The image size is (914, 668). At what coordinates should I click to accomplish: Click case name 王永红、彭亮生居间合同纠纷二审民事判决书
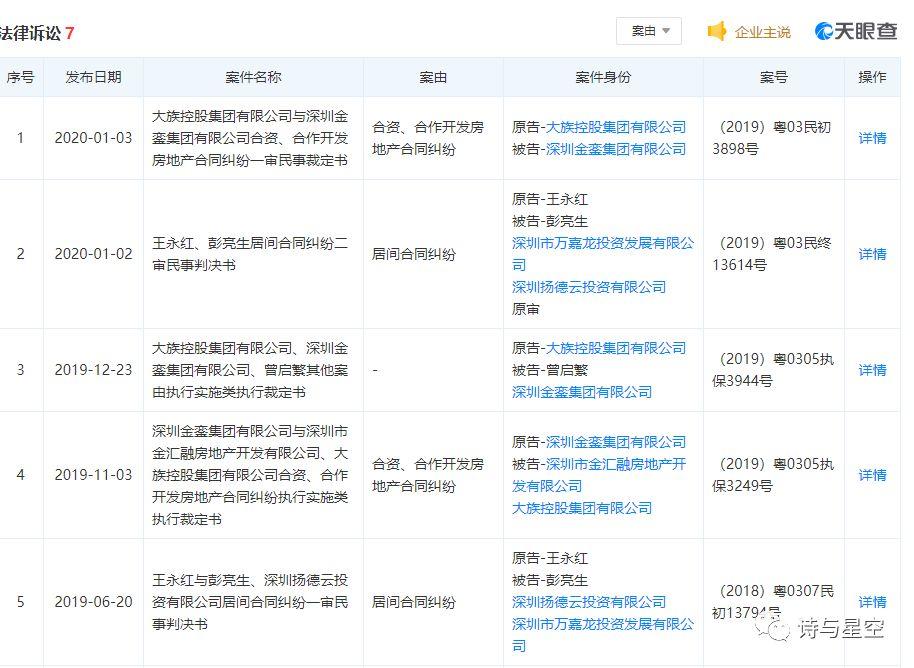(x=250, y=254)
